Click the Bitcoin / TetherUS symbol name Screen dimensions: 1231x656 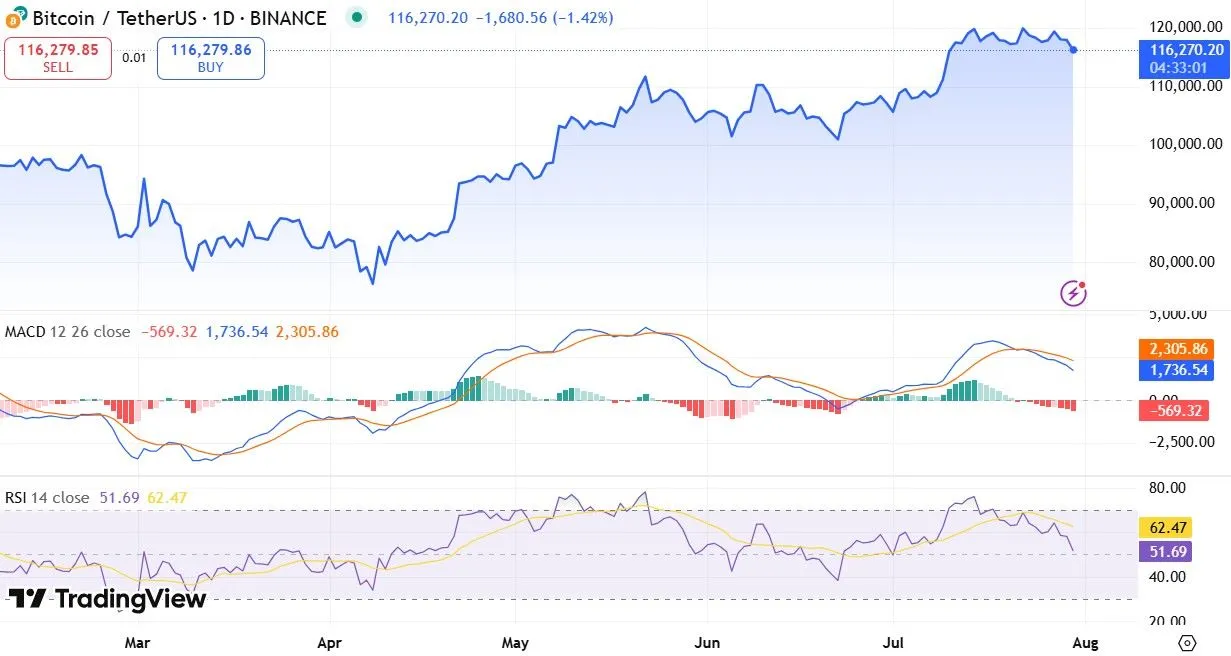pos(110,17)
